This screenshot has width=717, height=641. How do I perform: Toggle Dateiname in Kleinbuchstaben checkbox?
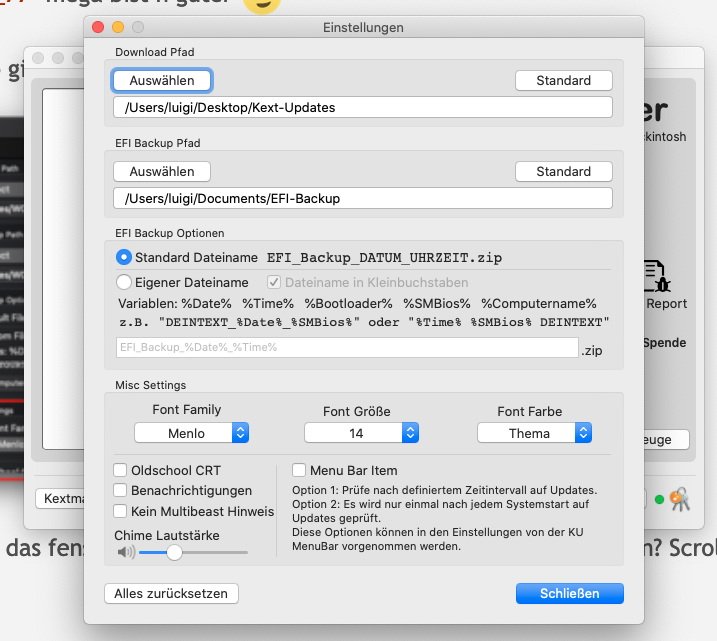click(274, 282)
